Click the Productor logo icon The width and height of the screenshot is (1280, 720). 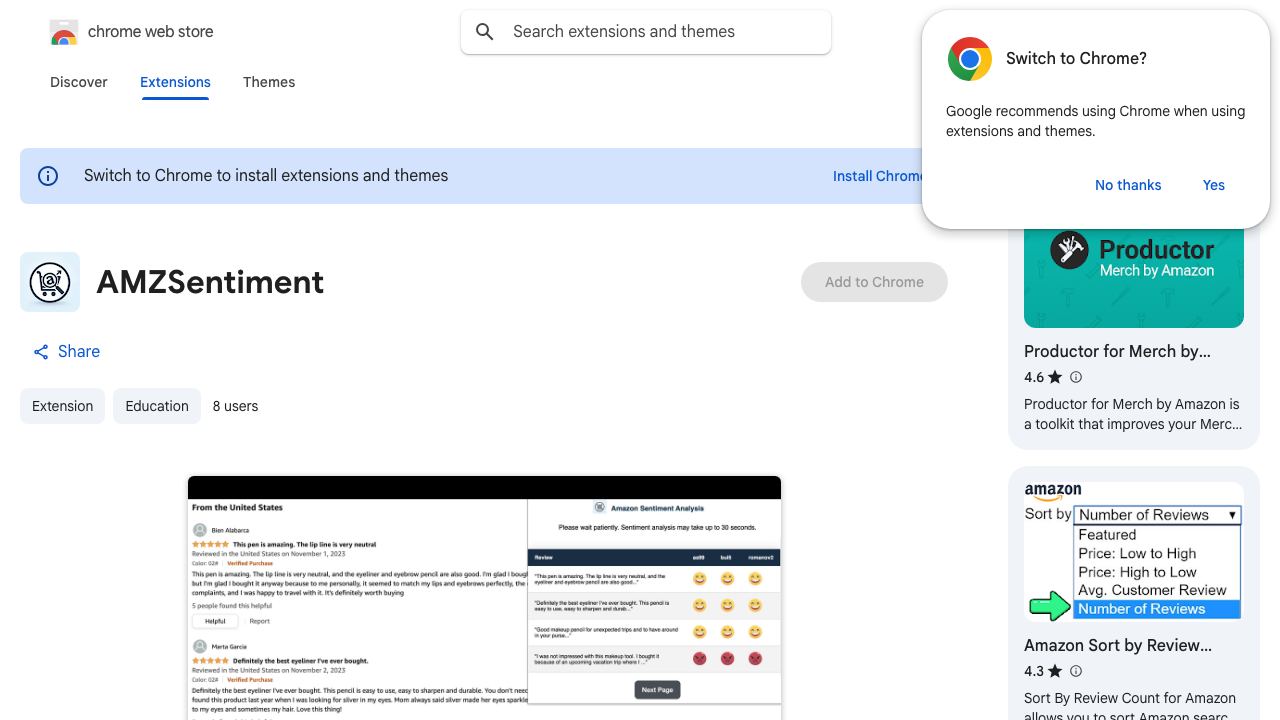(1069, 250)
